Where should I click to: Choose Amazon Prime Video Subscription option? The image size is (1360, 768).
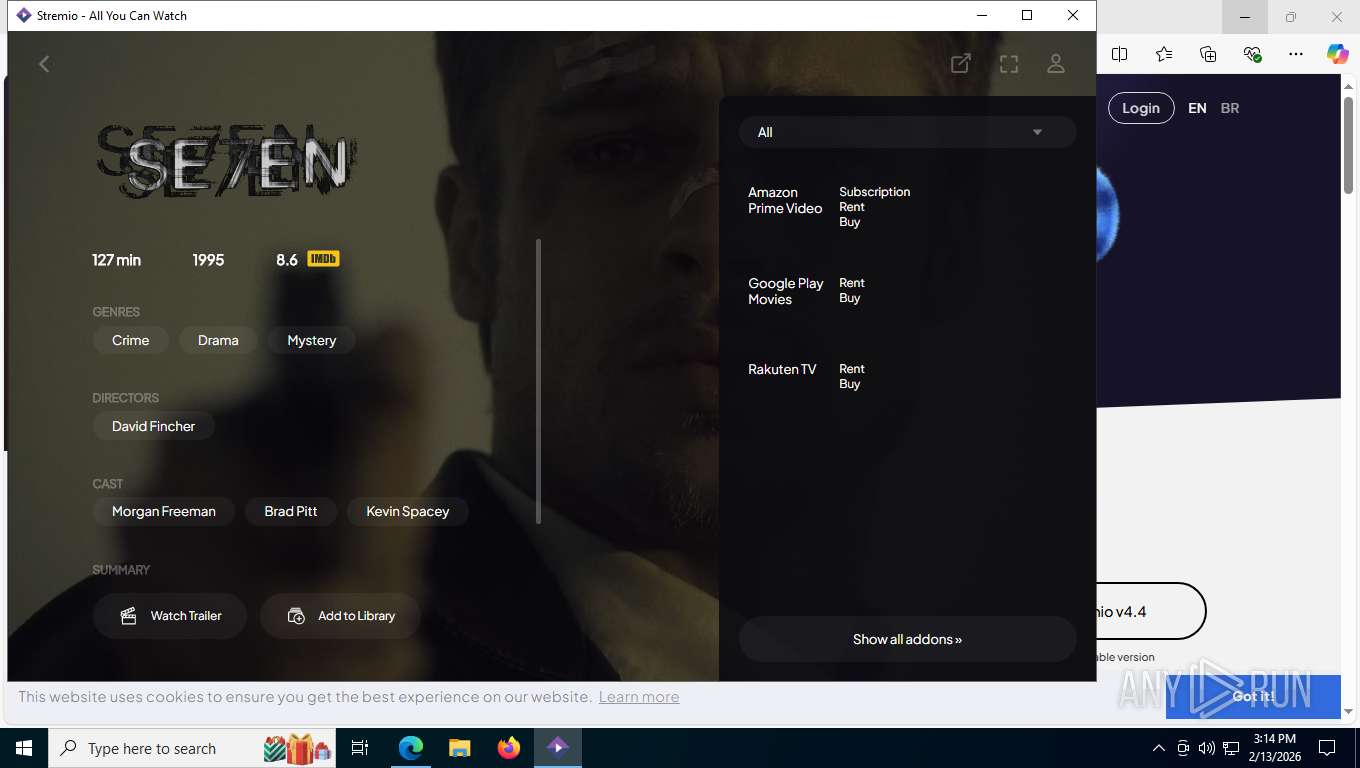pos(874,192)
